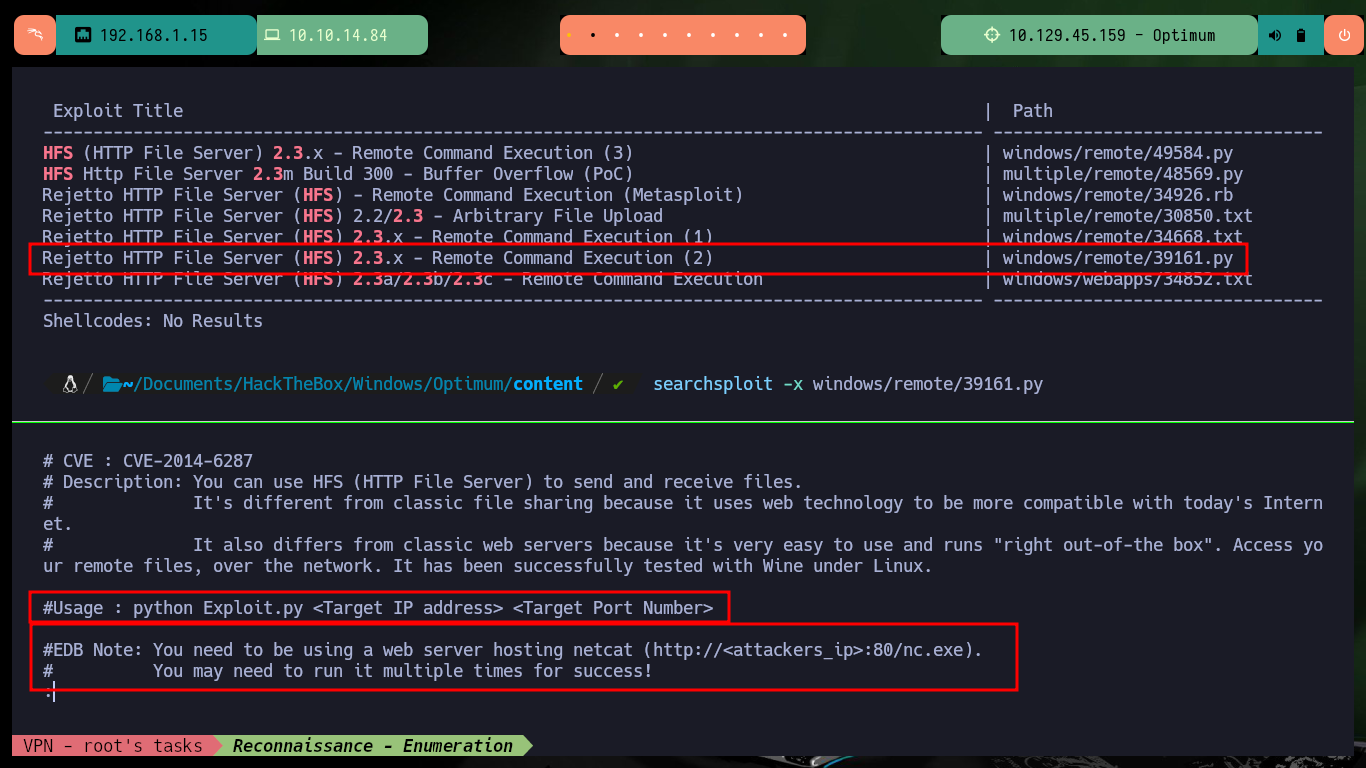Click the ~/Documents/HackTheBox/Windows/Optimum/content prompt path
The width and height of the screenshot is (1366, 768).
coord(353,384)
